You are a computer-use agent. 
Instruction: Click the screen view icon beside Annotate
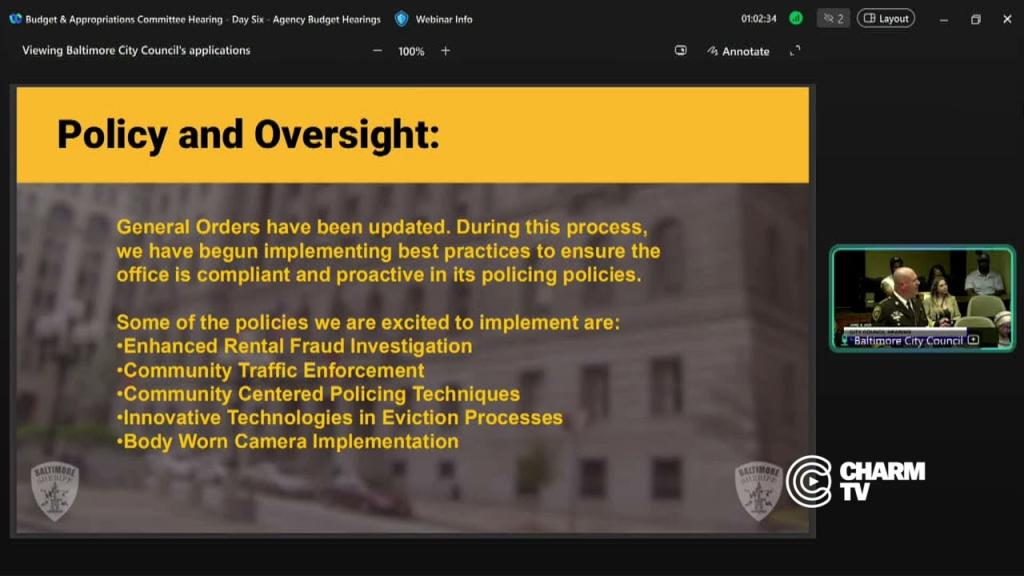[x=680, y=50]
